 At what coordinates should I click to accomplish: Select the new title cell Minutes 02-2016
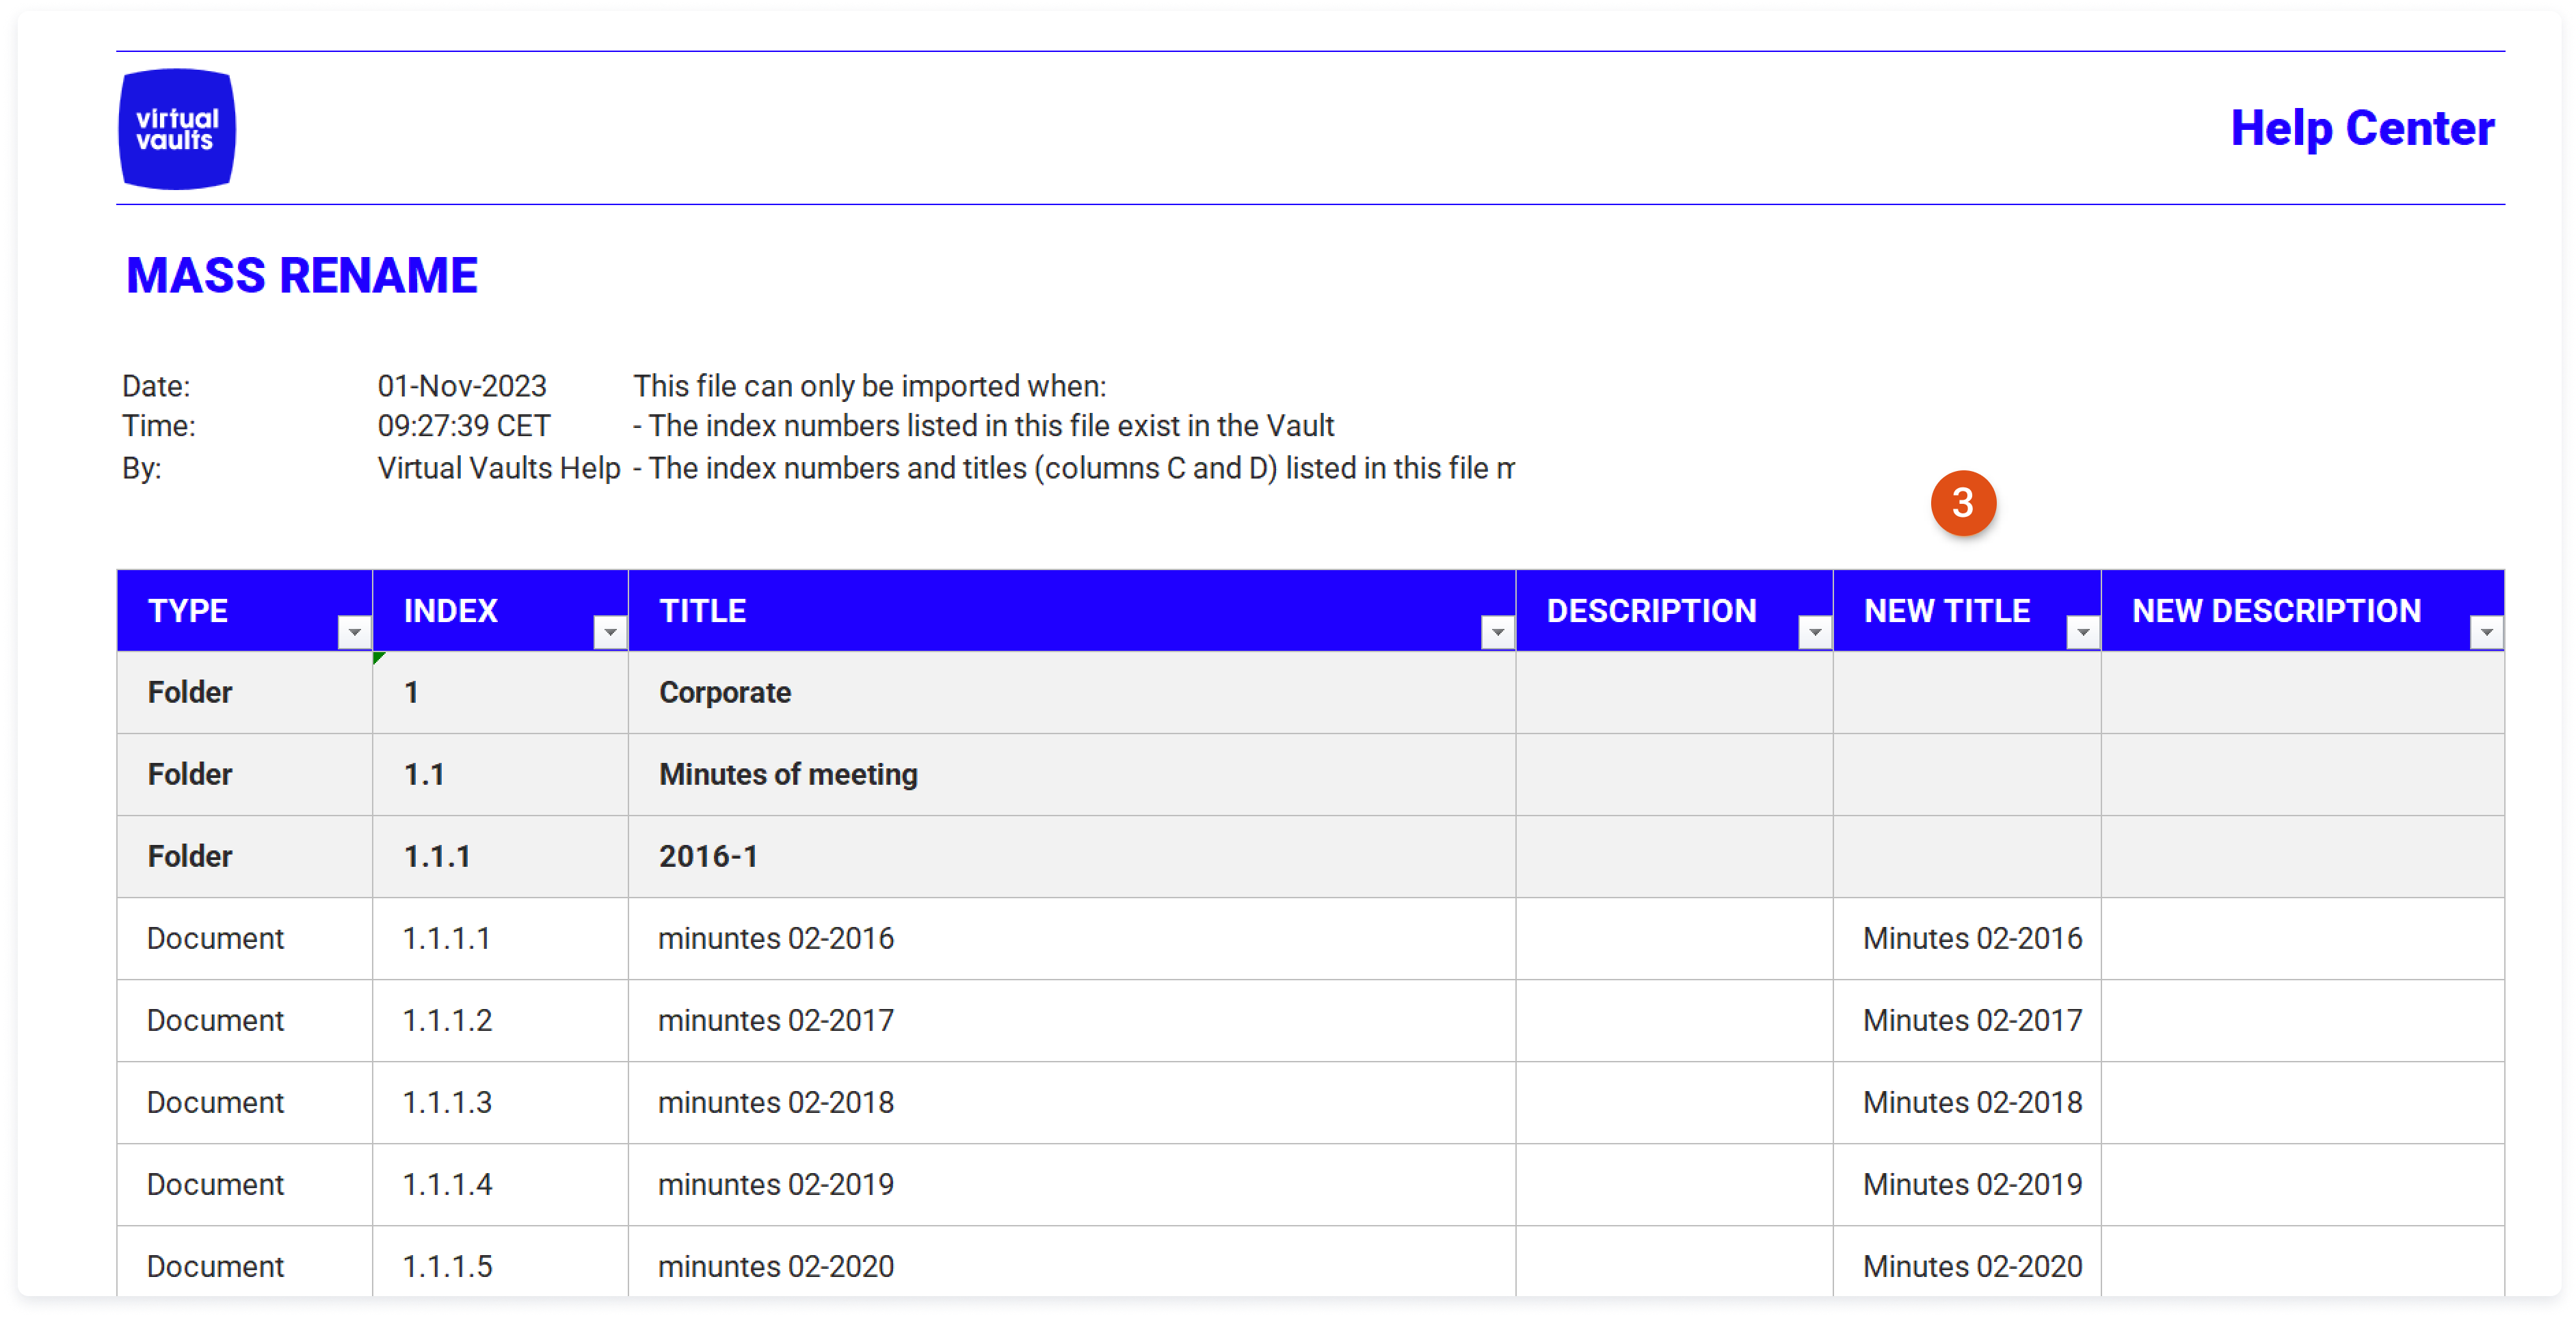pos(1966,938)
